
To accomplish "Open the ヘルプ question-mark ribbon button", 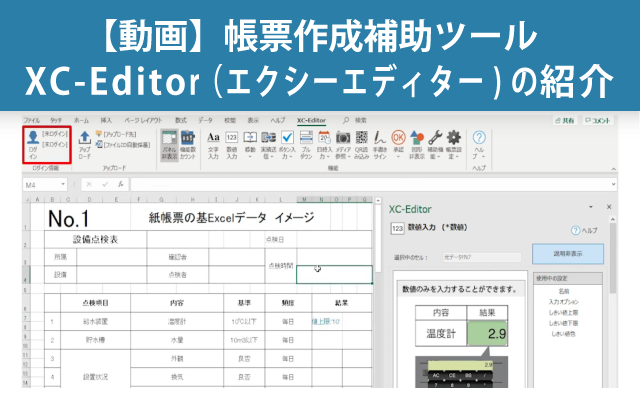I will point(479,145).
